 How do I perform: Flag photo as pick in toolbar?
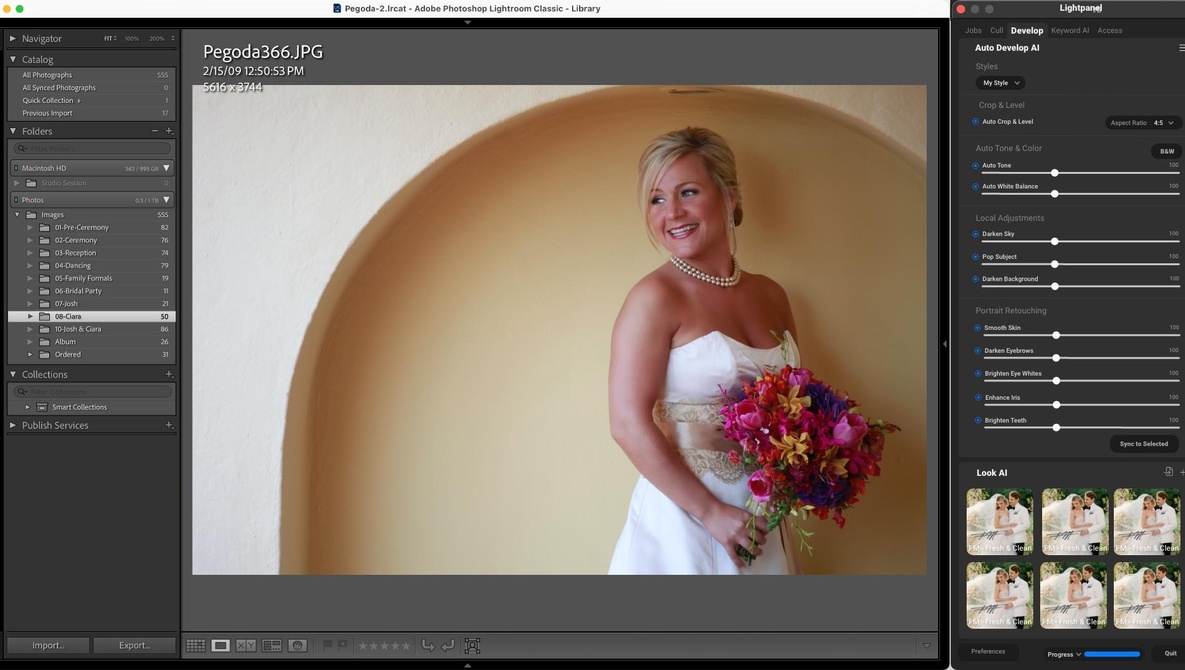327,645
